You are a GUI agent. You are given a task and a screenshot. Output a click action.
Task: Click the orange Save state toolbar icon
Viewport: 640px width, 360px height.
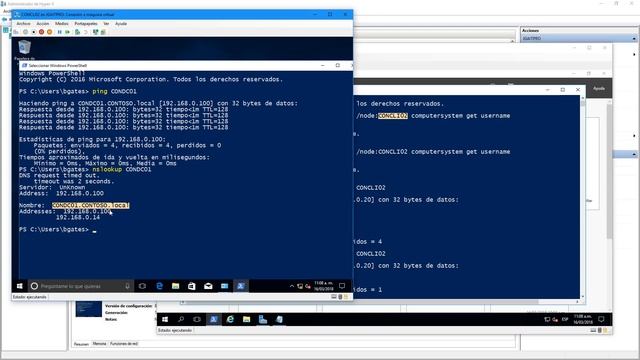(50, 32)
